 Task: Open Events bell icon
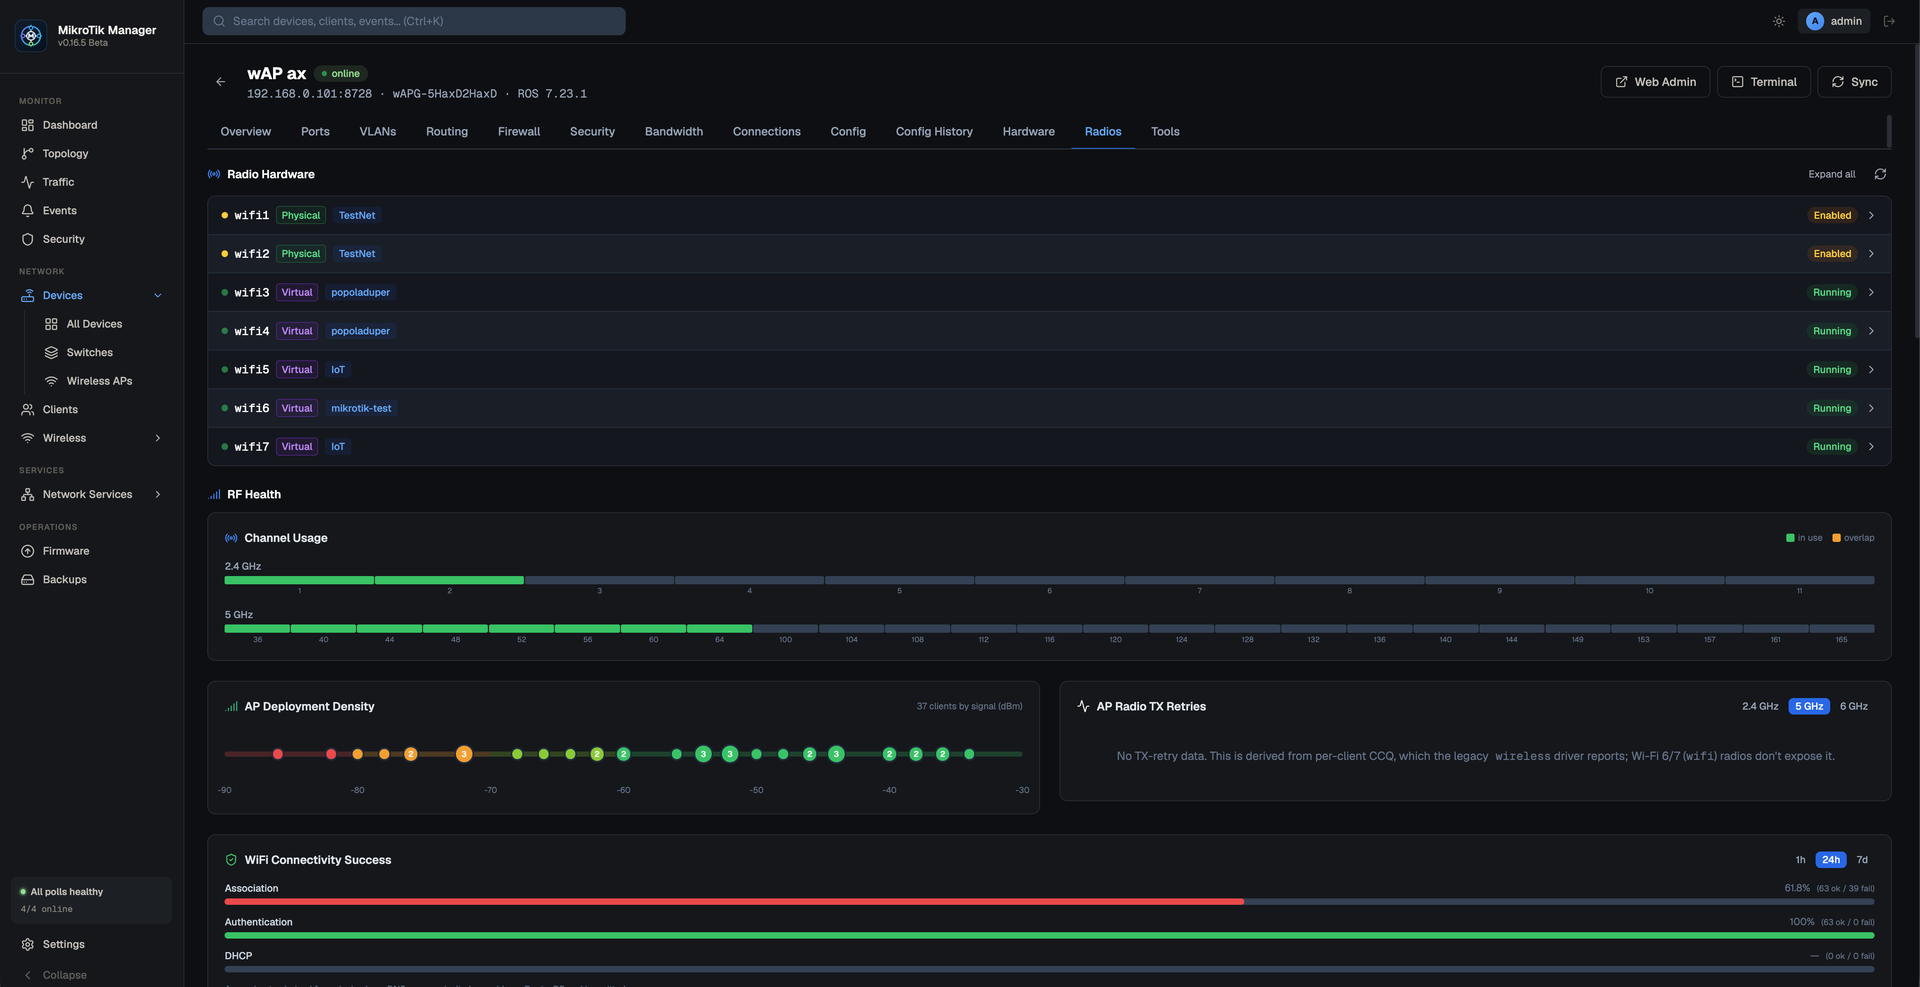27,211
